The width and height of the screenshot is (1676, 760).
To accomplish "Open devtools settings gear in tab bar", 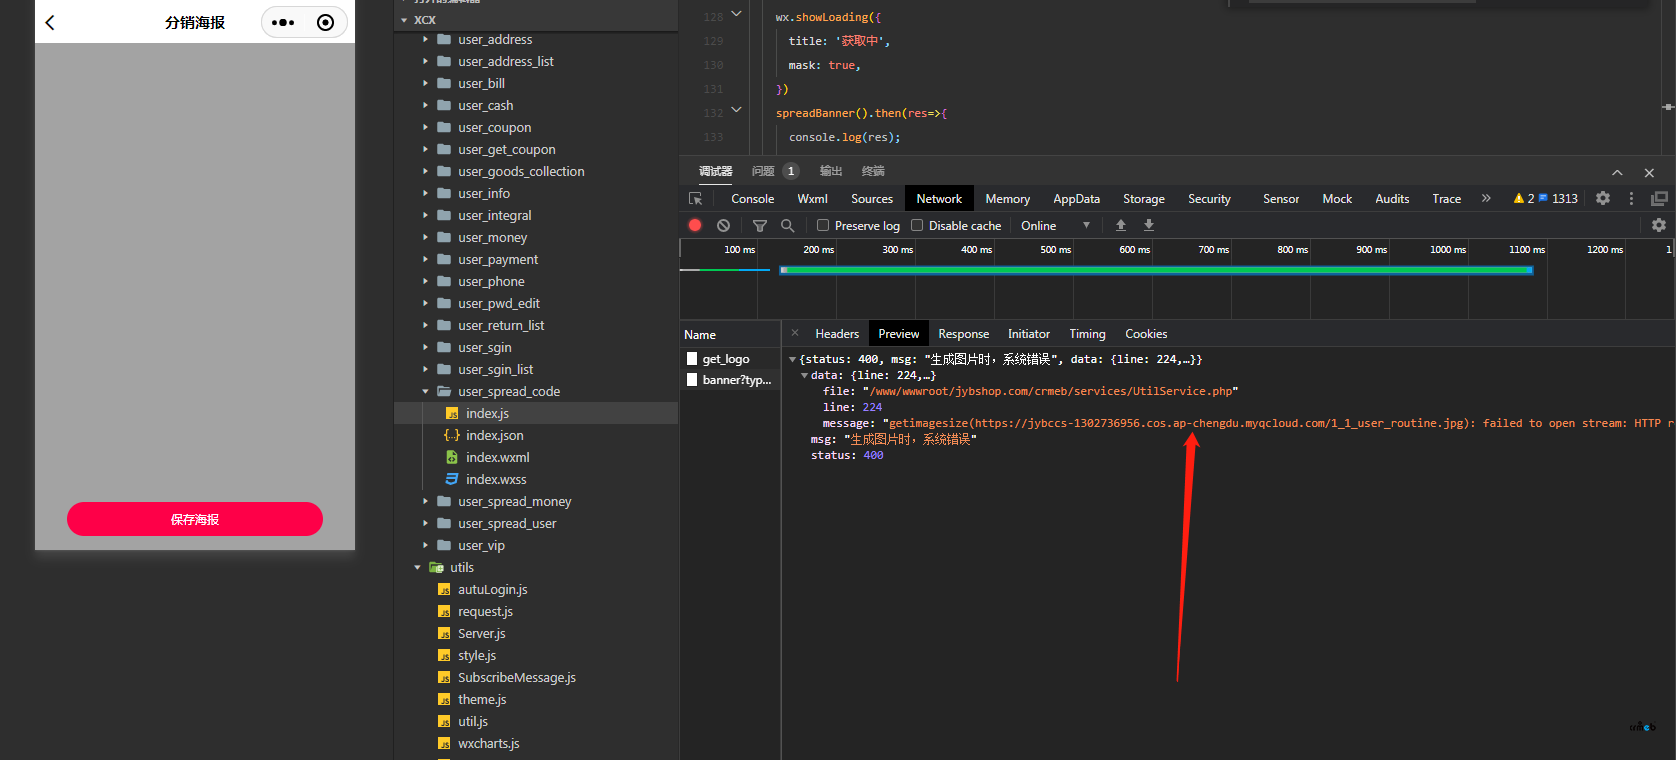I will (x=1603, y=198).
